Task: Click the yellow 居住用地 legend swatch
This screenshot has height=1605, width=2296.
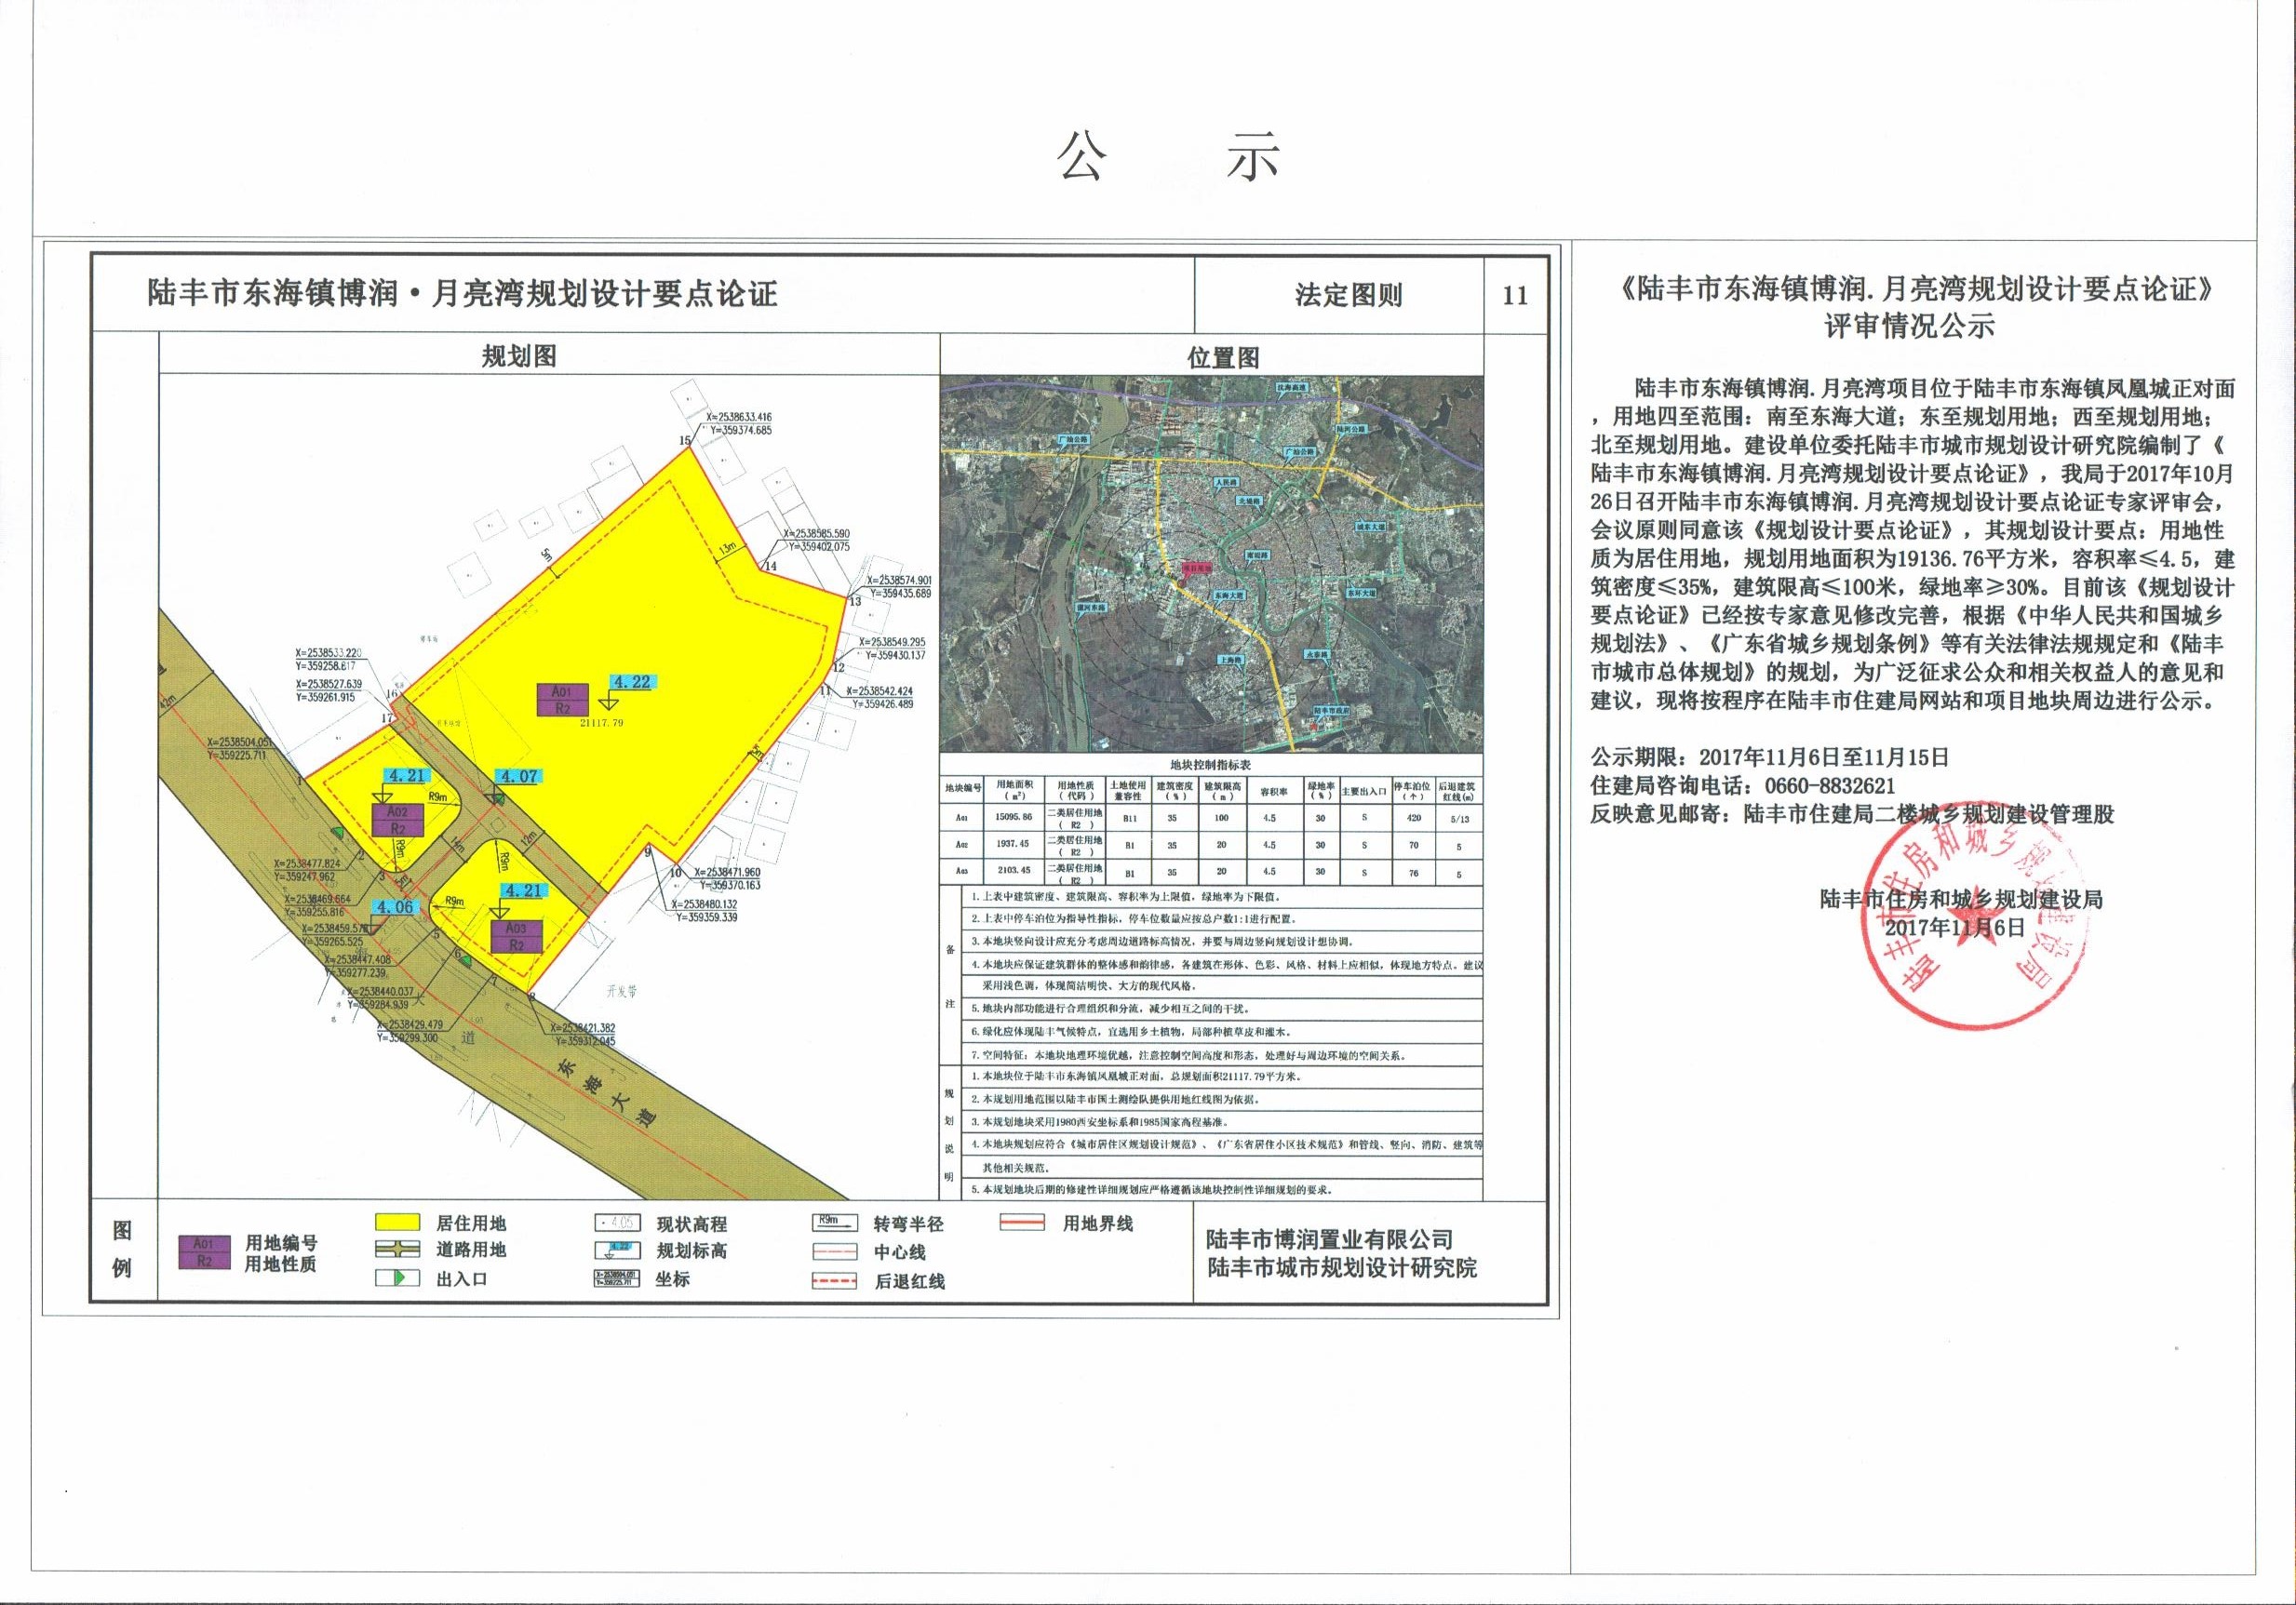Action: (398, 1223)
